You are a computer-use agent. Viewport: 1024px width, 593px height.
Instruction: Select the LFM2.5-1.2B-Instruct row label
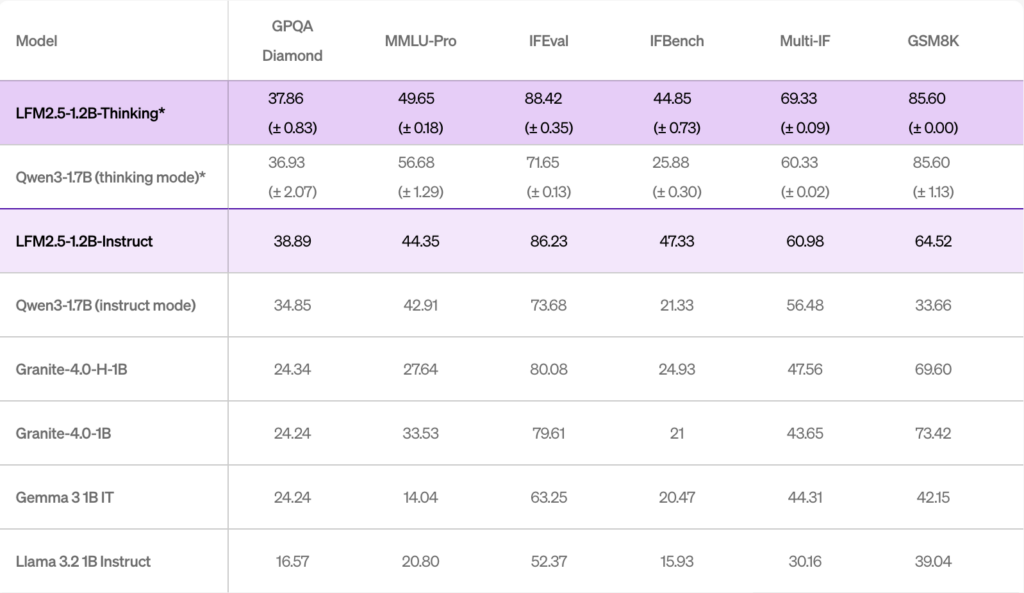coord(84,241)
